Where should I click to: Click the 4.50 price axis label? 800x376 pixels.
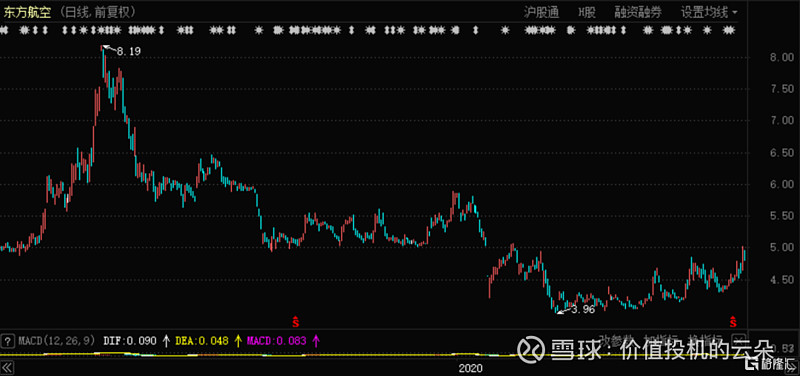[782, 280]
